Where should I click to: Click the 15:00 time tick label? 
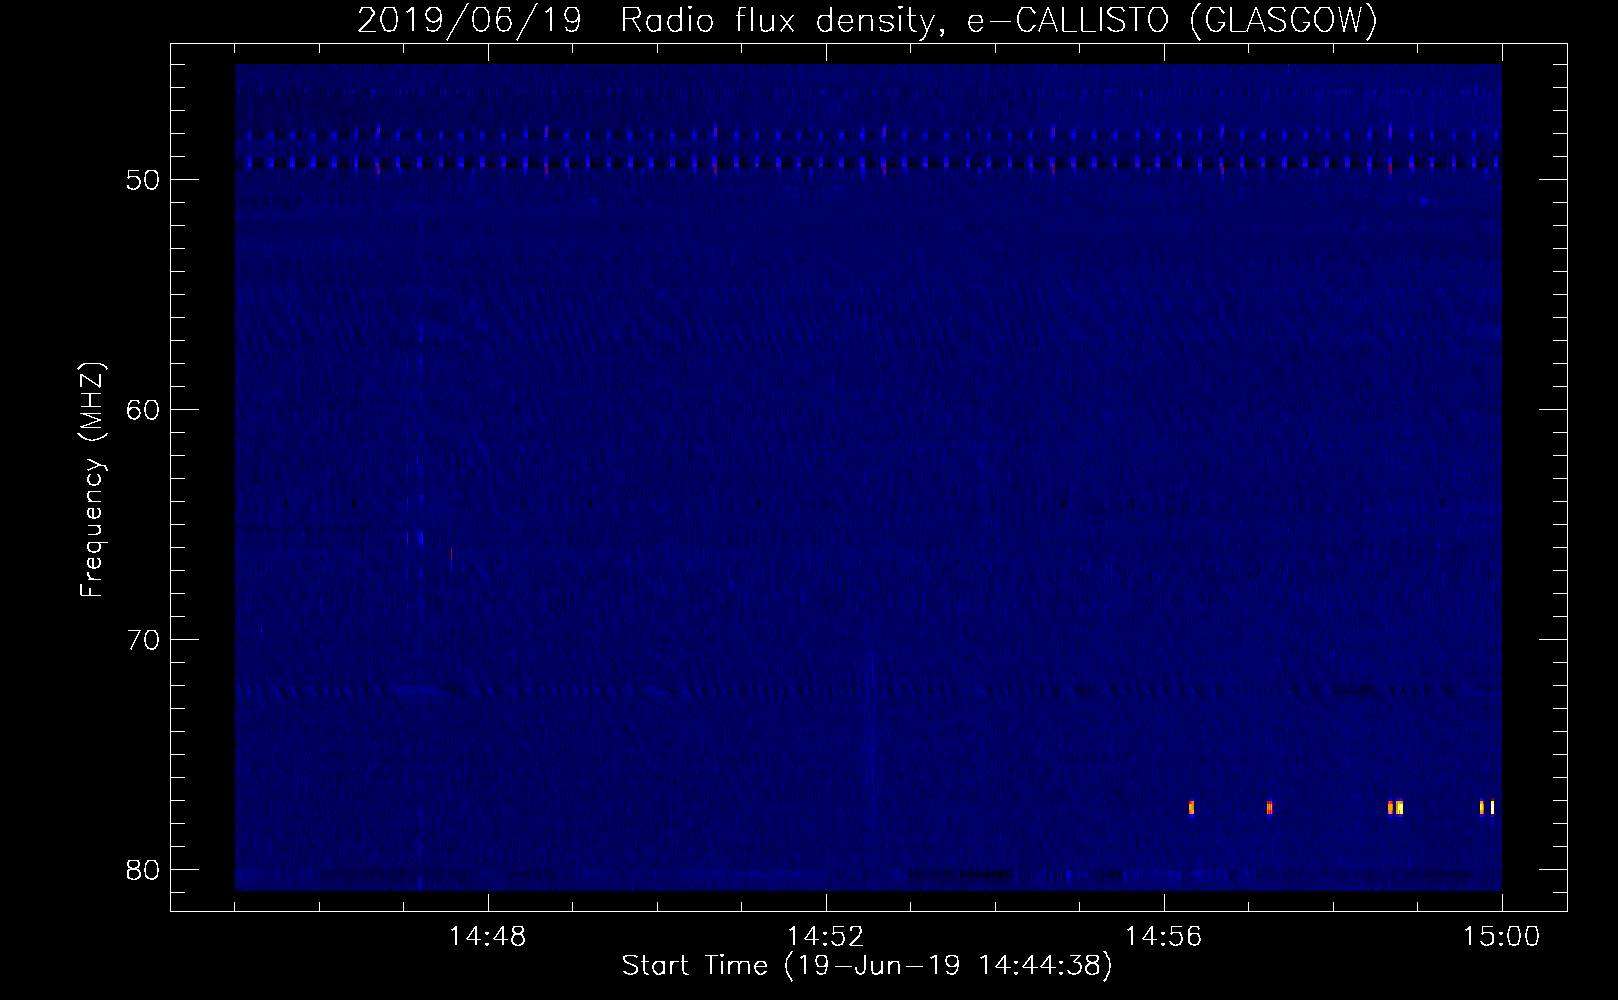click(1502, 937)
